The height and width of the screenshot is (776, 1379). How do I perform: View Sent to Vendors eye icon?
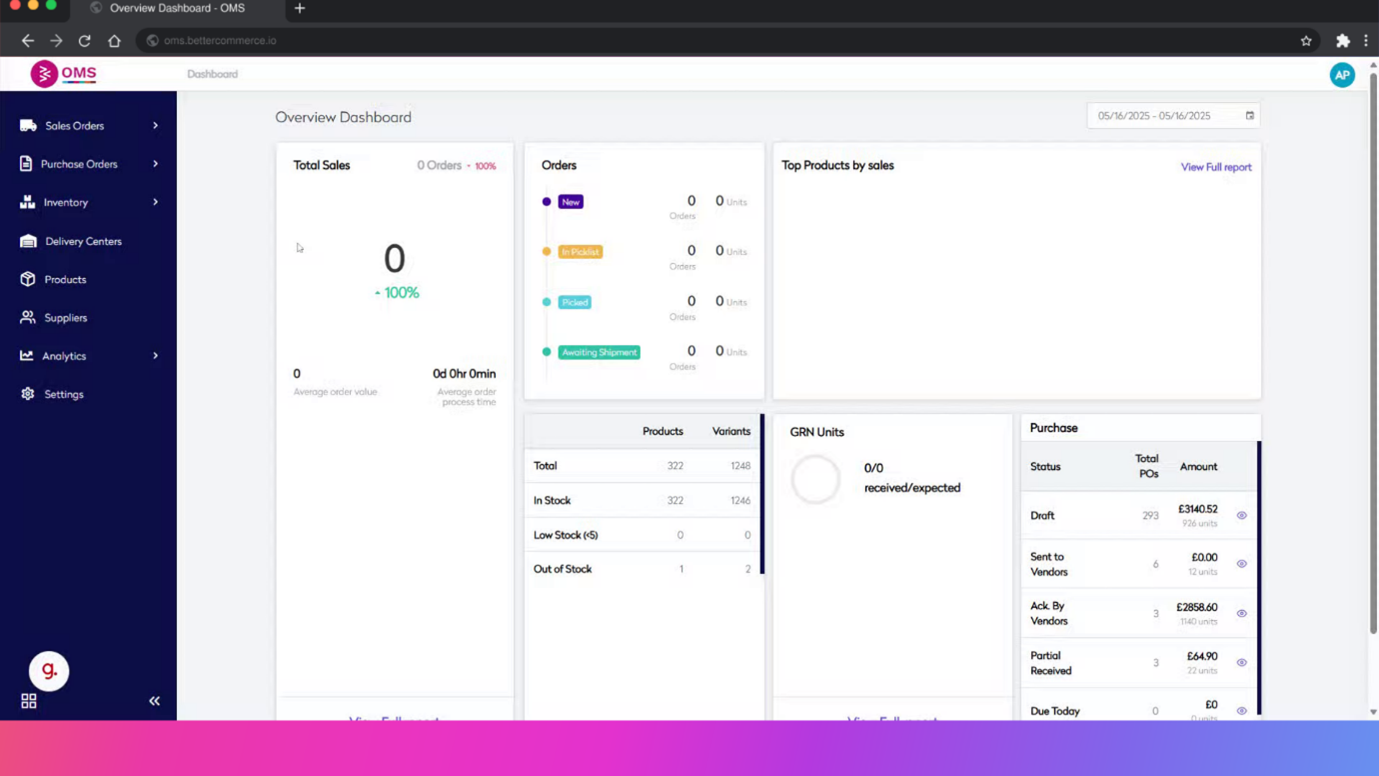[1241, 564]
